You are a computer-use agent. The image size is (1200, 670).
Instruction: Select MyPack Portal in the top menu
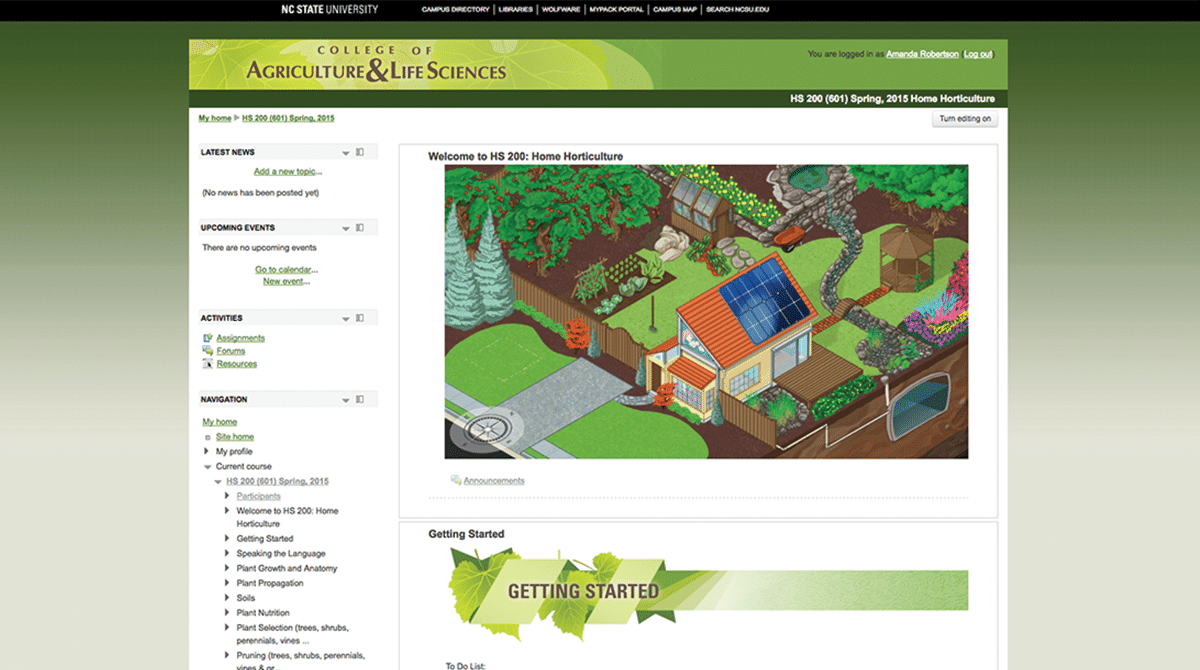[x=614, y=9]
